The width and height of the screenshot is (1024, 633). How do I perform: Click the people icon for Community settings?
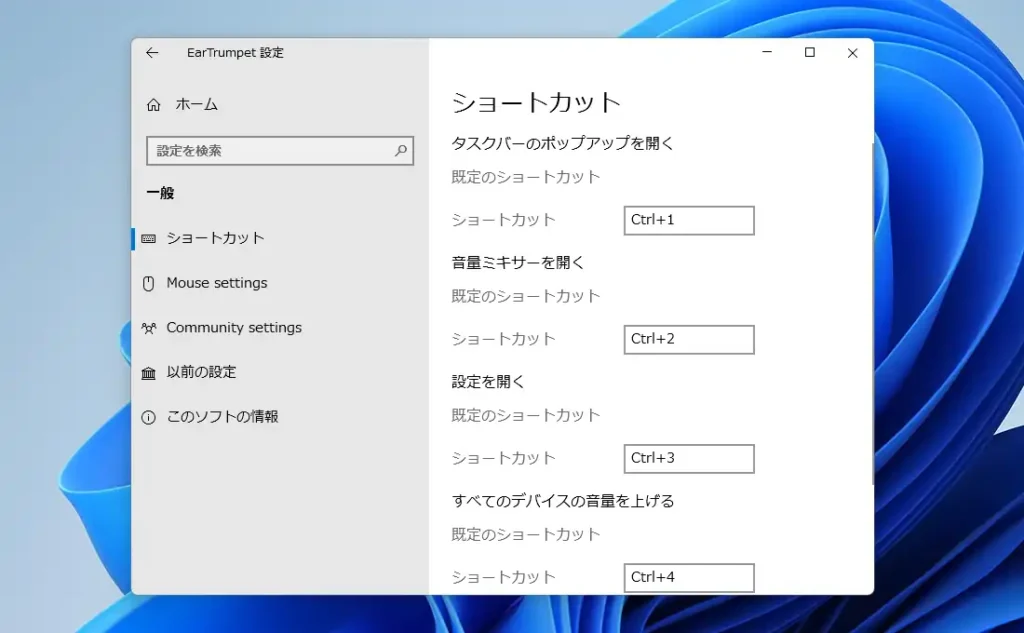pos(152,327)
